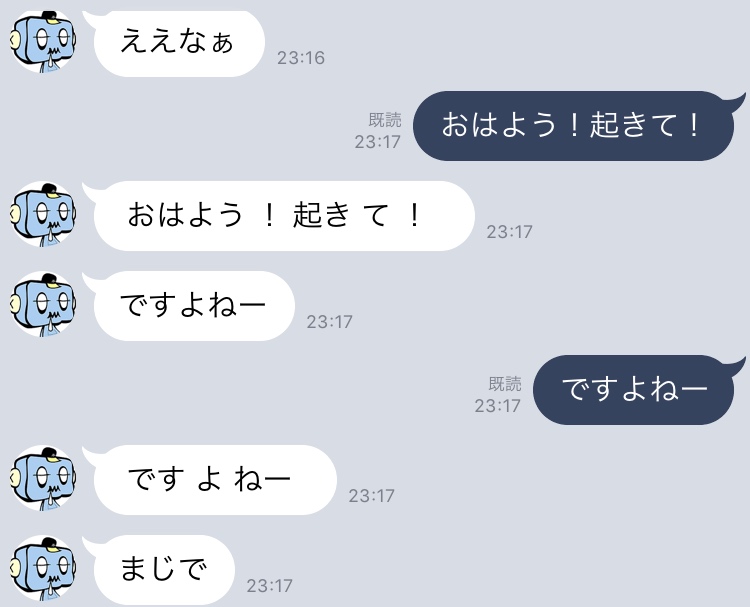Tap 23:17 timestamp beside received おはよう!起きて!
Screen dimensions: 750x607
click(x=509, y=232)
